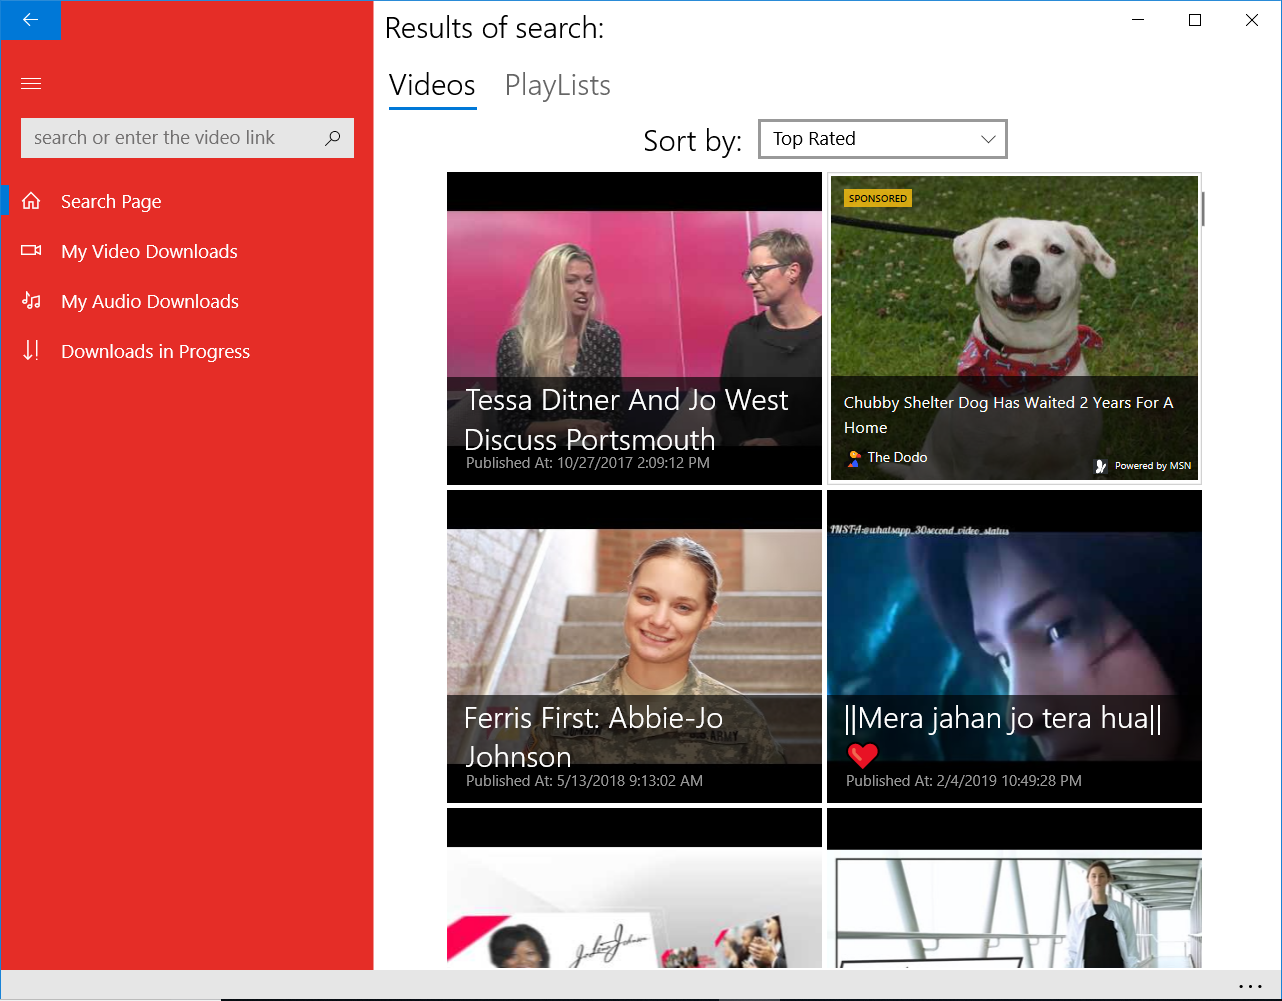Click the download arrow icon for Downloads in Progress

[31, 351]
